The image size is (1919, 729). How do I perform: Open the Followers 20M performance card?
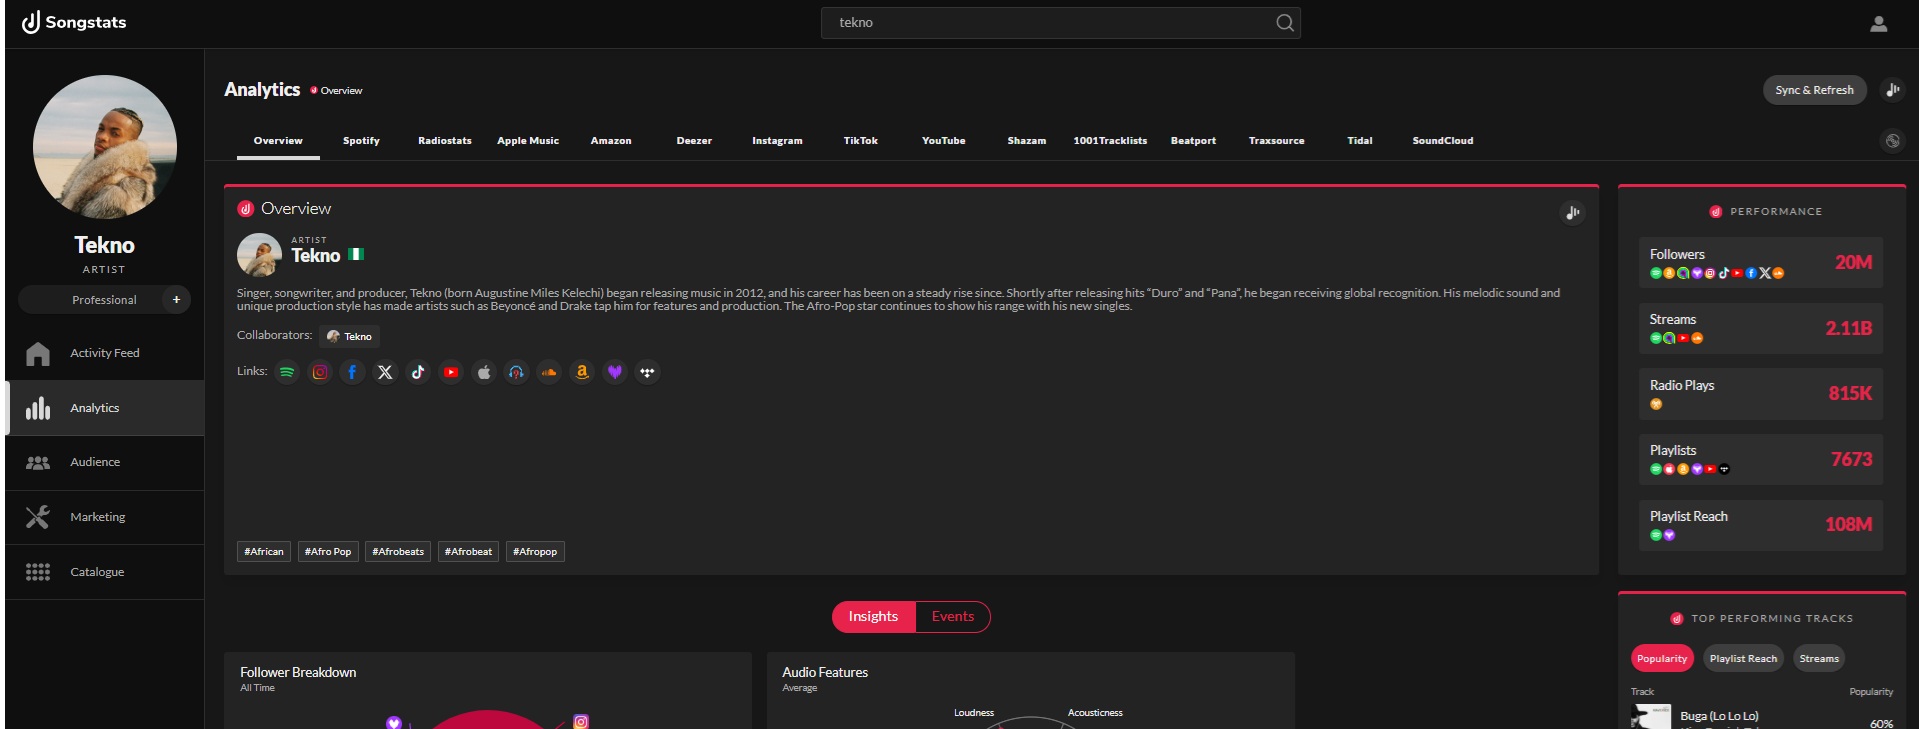(x=1761, y=263)
